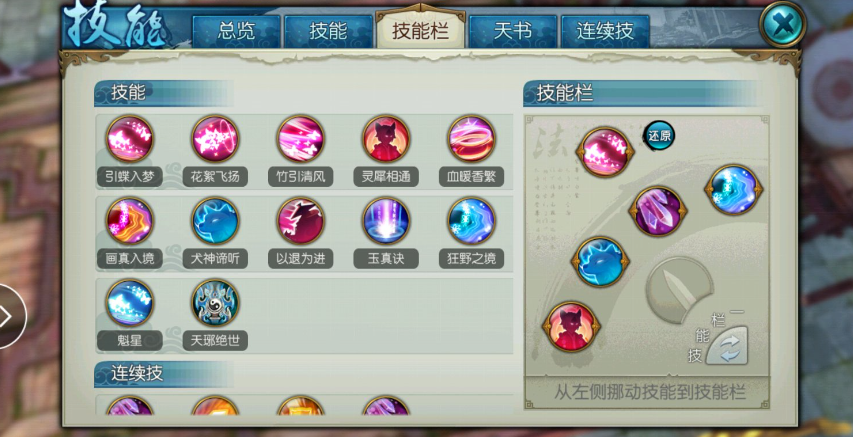The height and width of the screenshot is (437, 853).
Task: Toggle the skill bar switch arrows button
Action: [727, 346]
